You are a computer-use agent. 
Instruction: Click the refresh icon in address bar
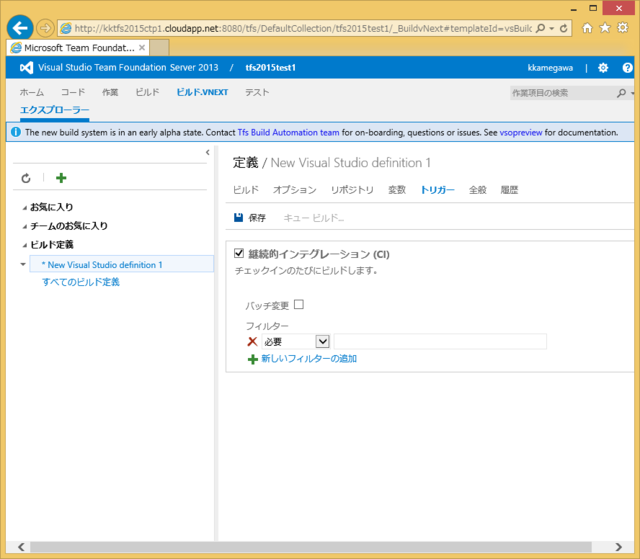tap(564, 28)
